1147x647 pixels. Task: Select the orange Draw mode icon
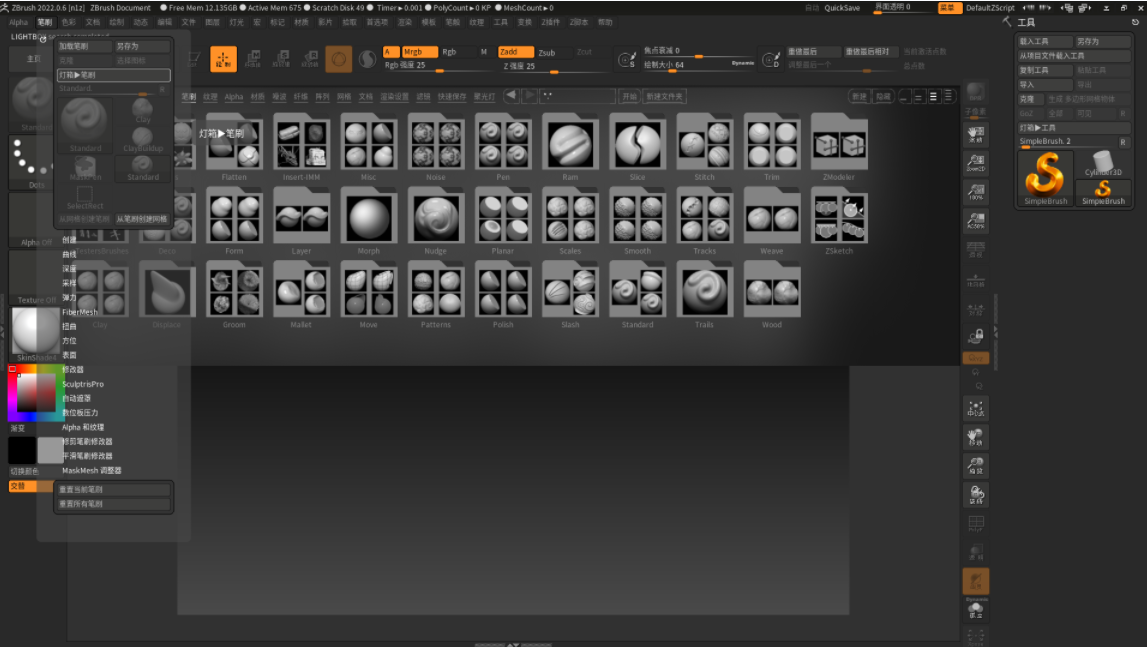coord(223,59)
